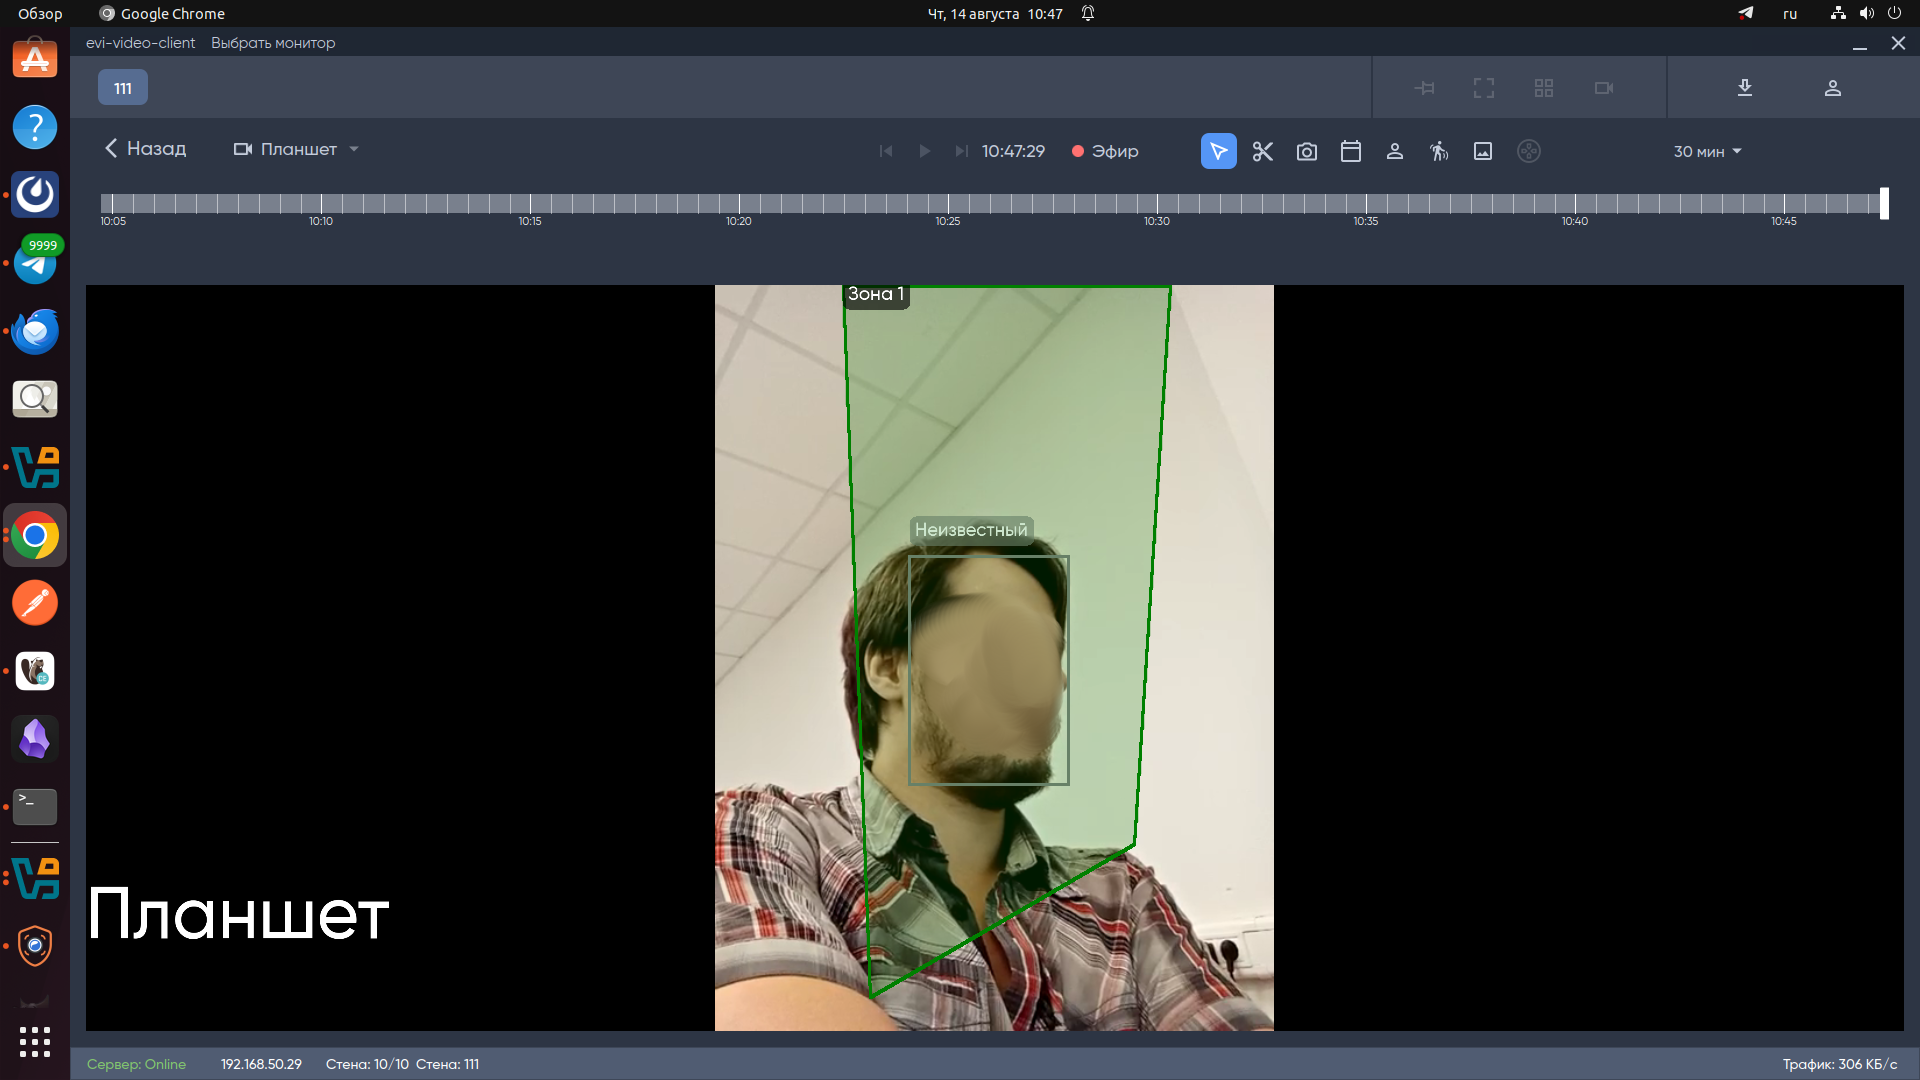Click timeline at the 10:25 mark
1920x1080 pixels.
(947, 204)
